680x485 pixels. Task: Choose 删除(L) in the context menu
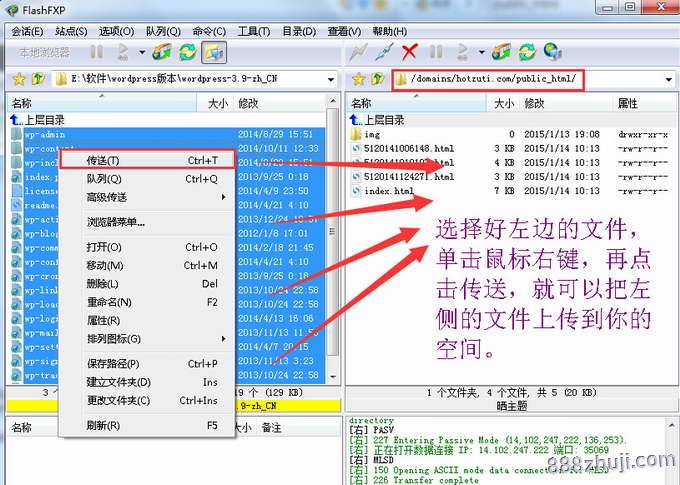click(x=147, y=284)
